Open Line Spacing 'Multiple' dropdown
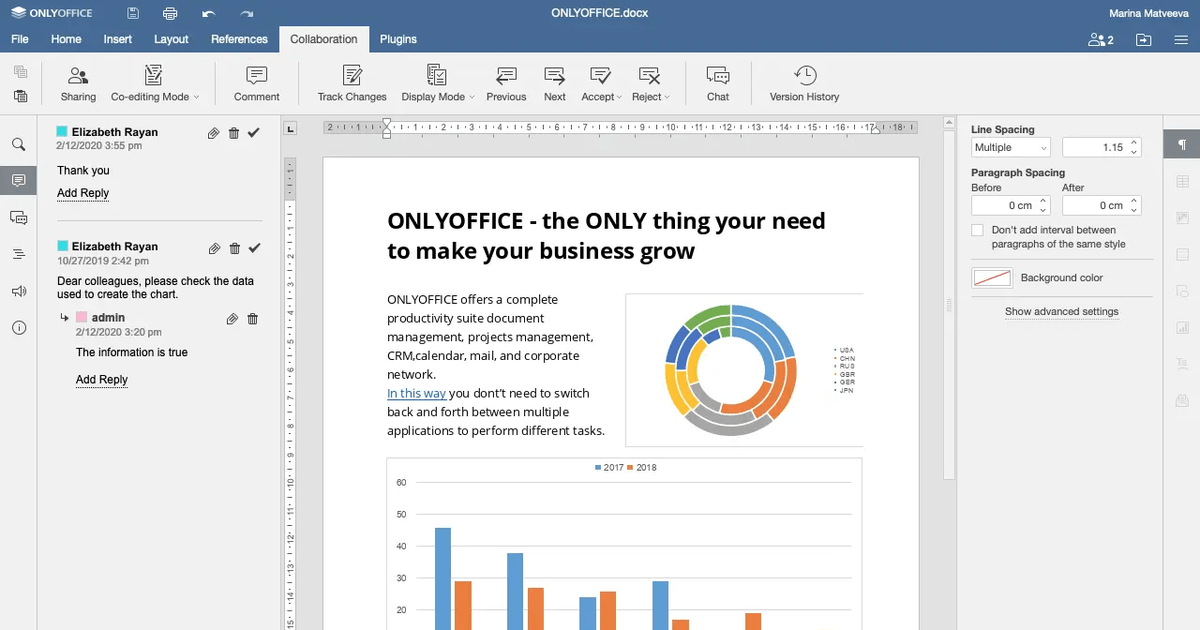 pos(1011,147)
